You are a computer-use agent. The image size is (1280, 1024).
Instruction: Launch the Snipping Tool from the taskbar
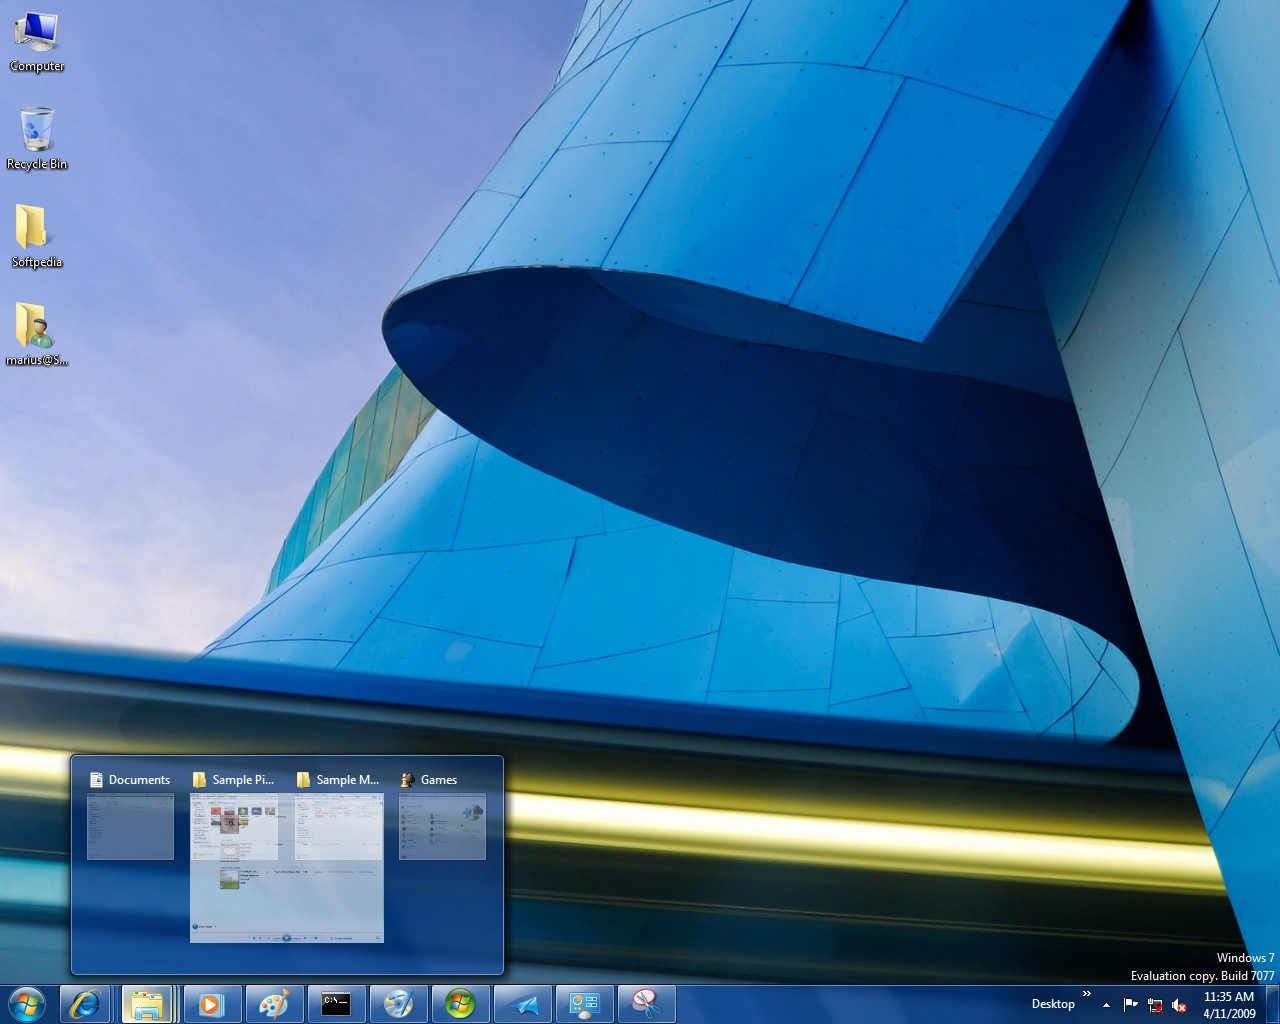click(x=646, y=1004)
